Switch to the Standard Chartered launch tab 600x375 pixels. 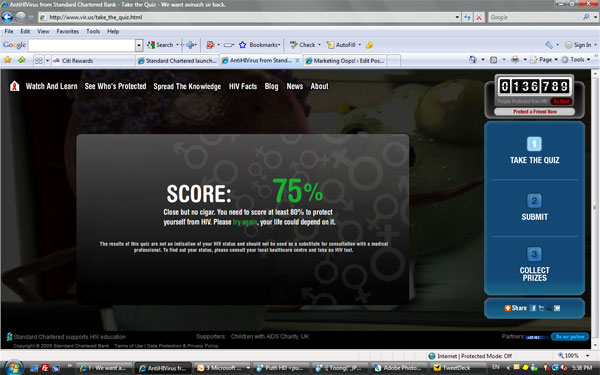(x=177, y=60)
